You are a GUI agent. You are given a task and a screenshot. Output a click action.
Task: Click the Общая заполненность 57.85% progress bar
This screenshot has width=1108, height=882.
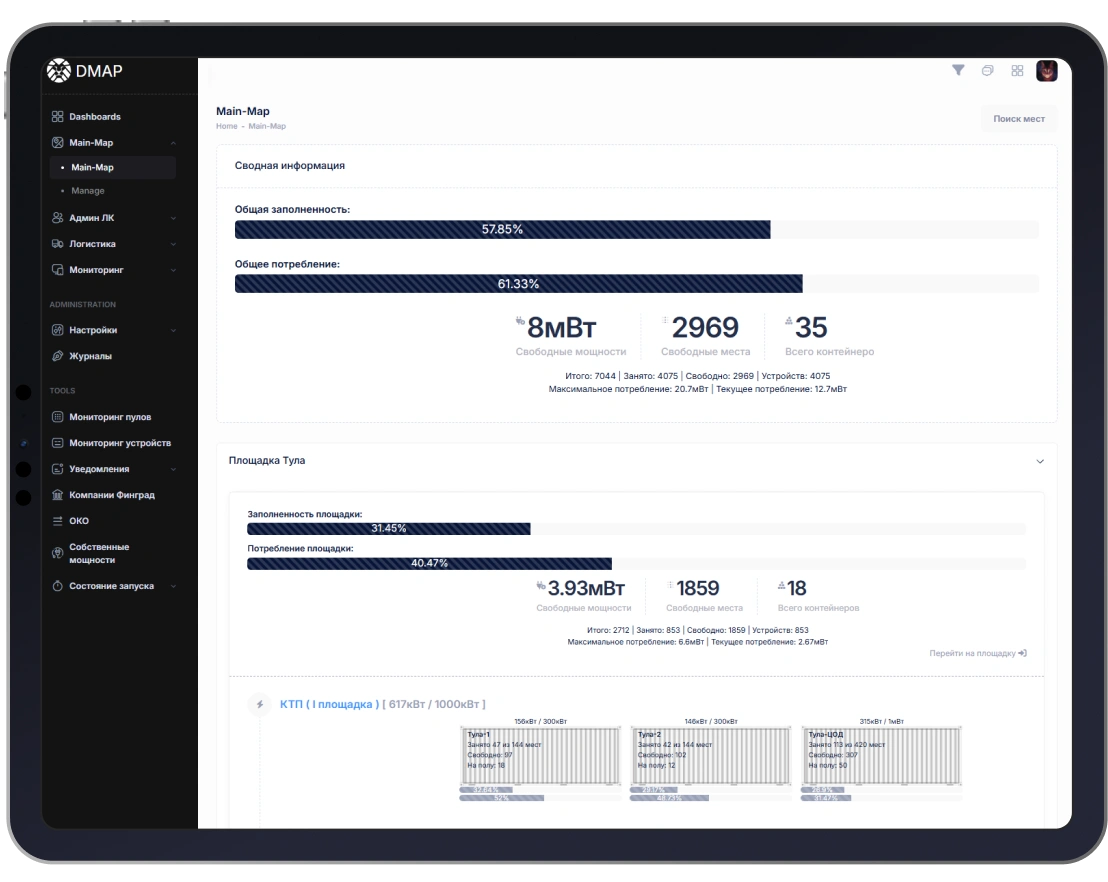[x=502, y=230]
